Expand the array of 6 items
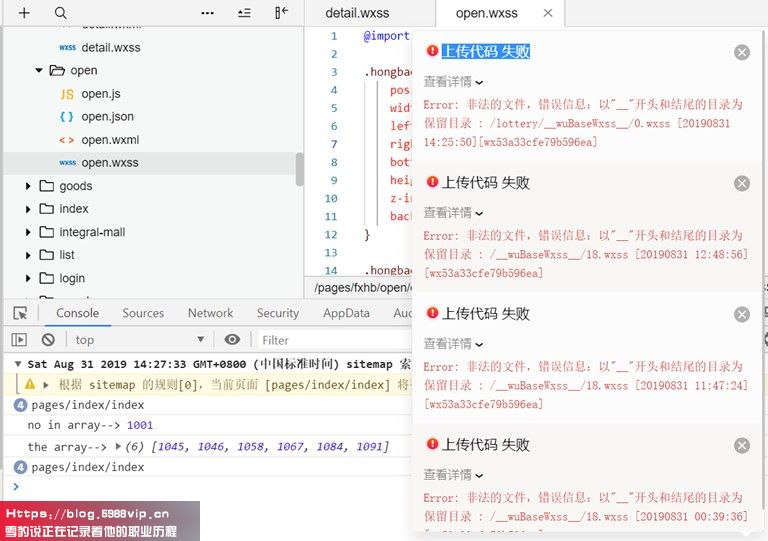This screenshot has width=768, height=541. coord(120,447)
